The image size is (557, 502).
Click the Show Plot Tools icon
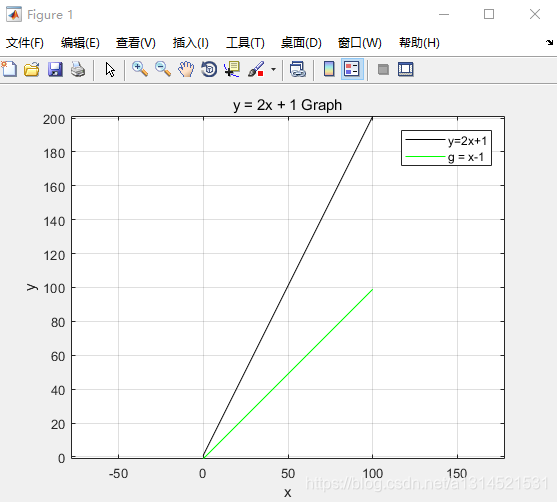coord(406,69)
